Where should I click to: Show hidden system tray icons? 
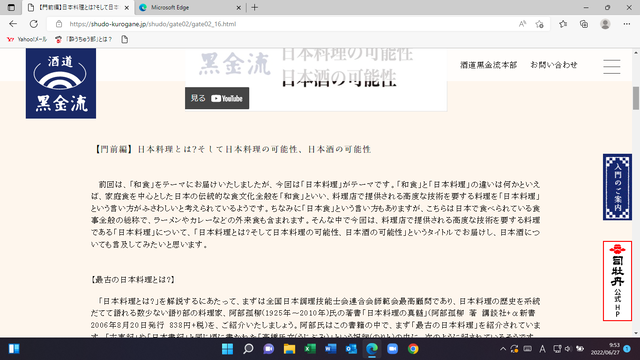(x=503, y=349)
